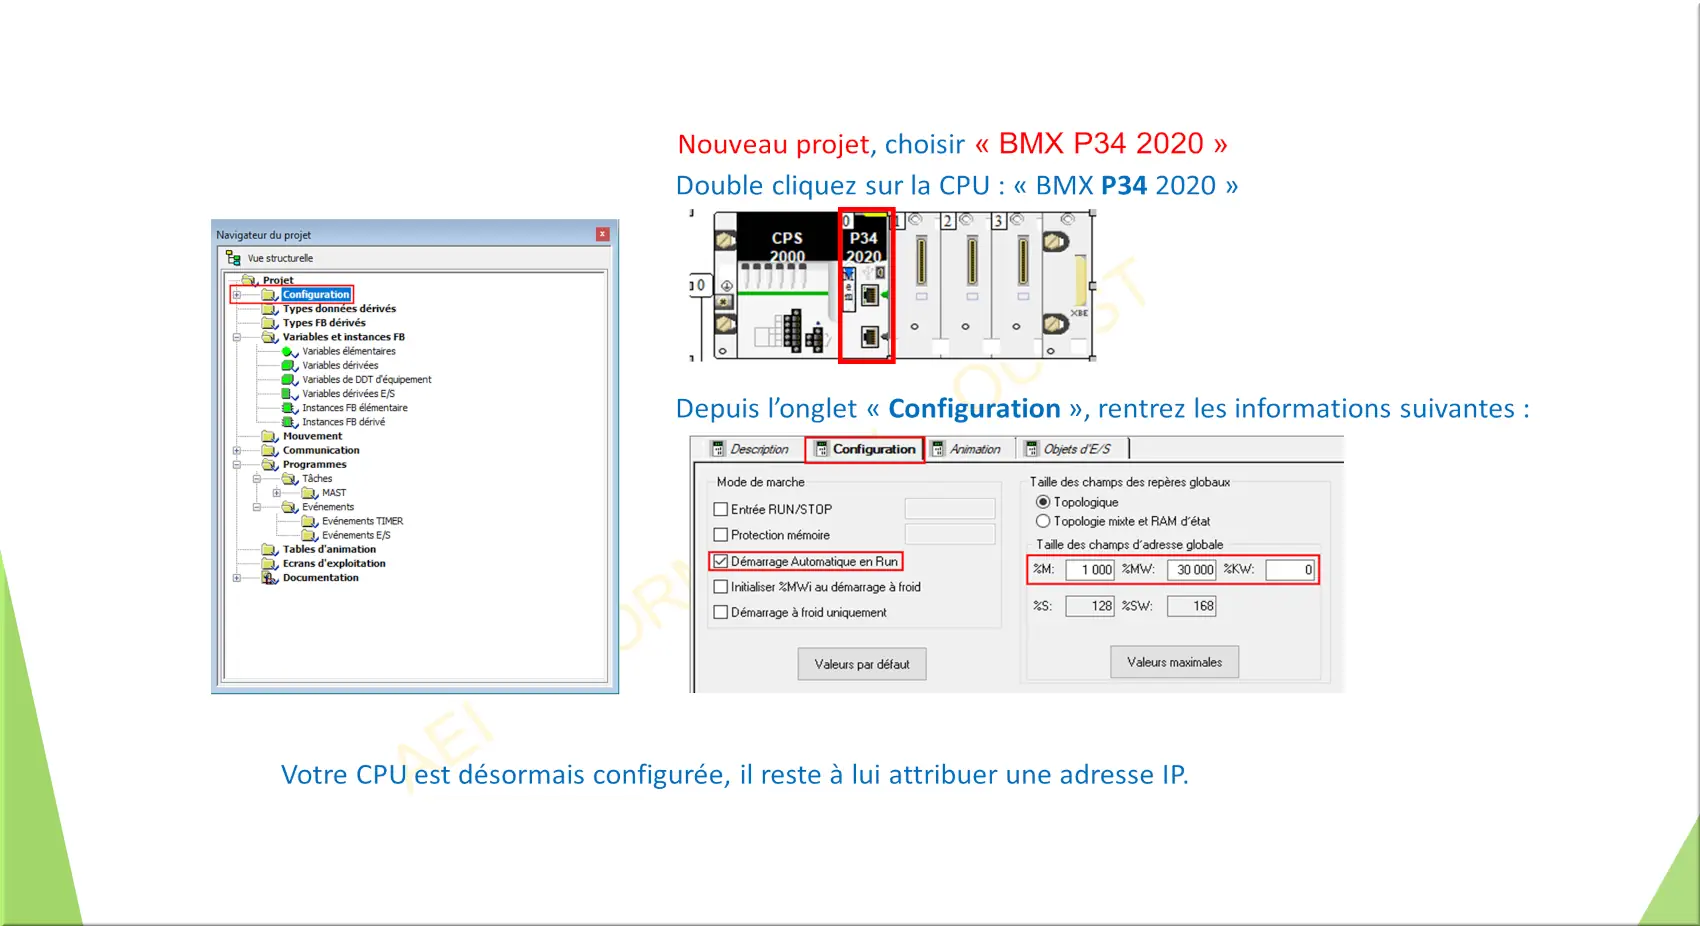Image resolution: width=1700 pixels, height=926 pixels.
Task: Tick Initialiser %MWi au démarrage à froid
Action: pyautogui.click(x=720, y=587)
